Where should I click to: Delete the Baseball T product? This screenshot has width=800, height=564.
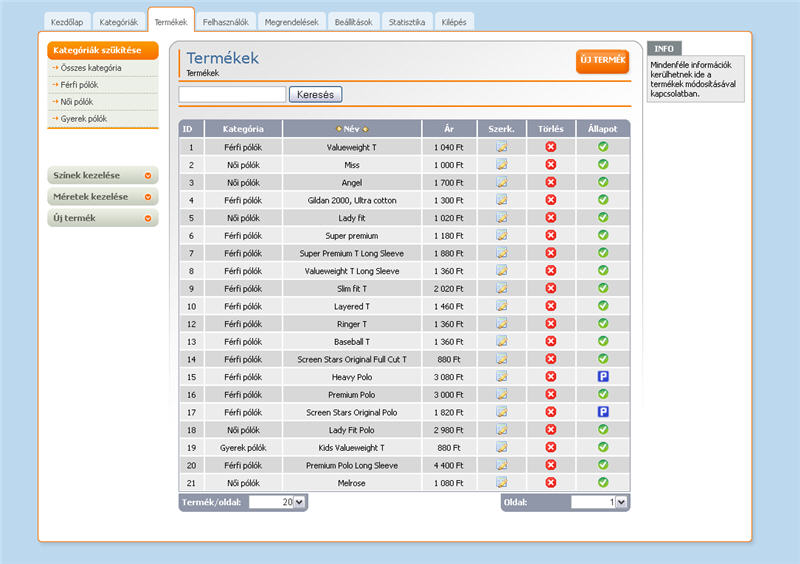(x=550, y=341)
